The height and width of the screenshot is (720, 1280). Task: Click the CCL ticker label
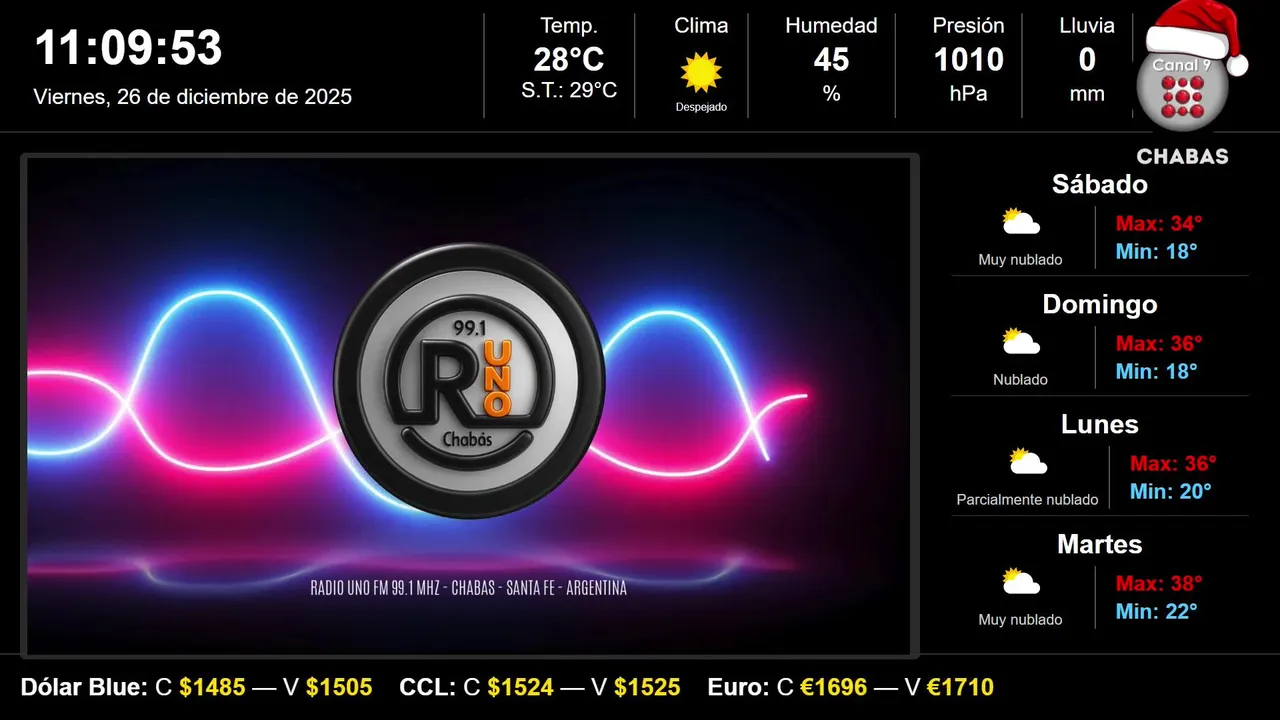point(426,687)
